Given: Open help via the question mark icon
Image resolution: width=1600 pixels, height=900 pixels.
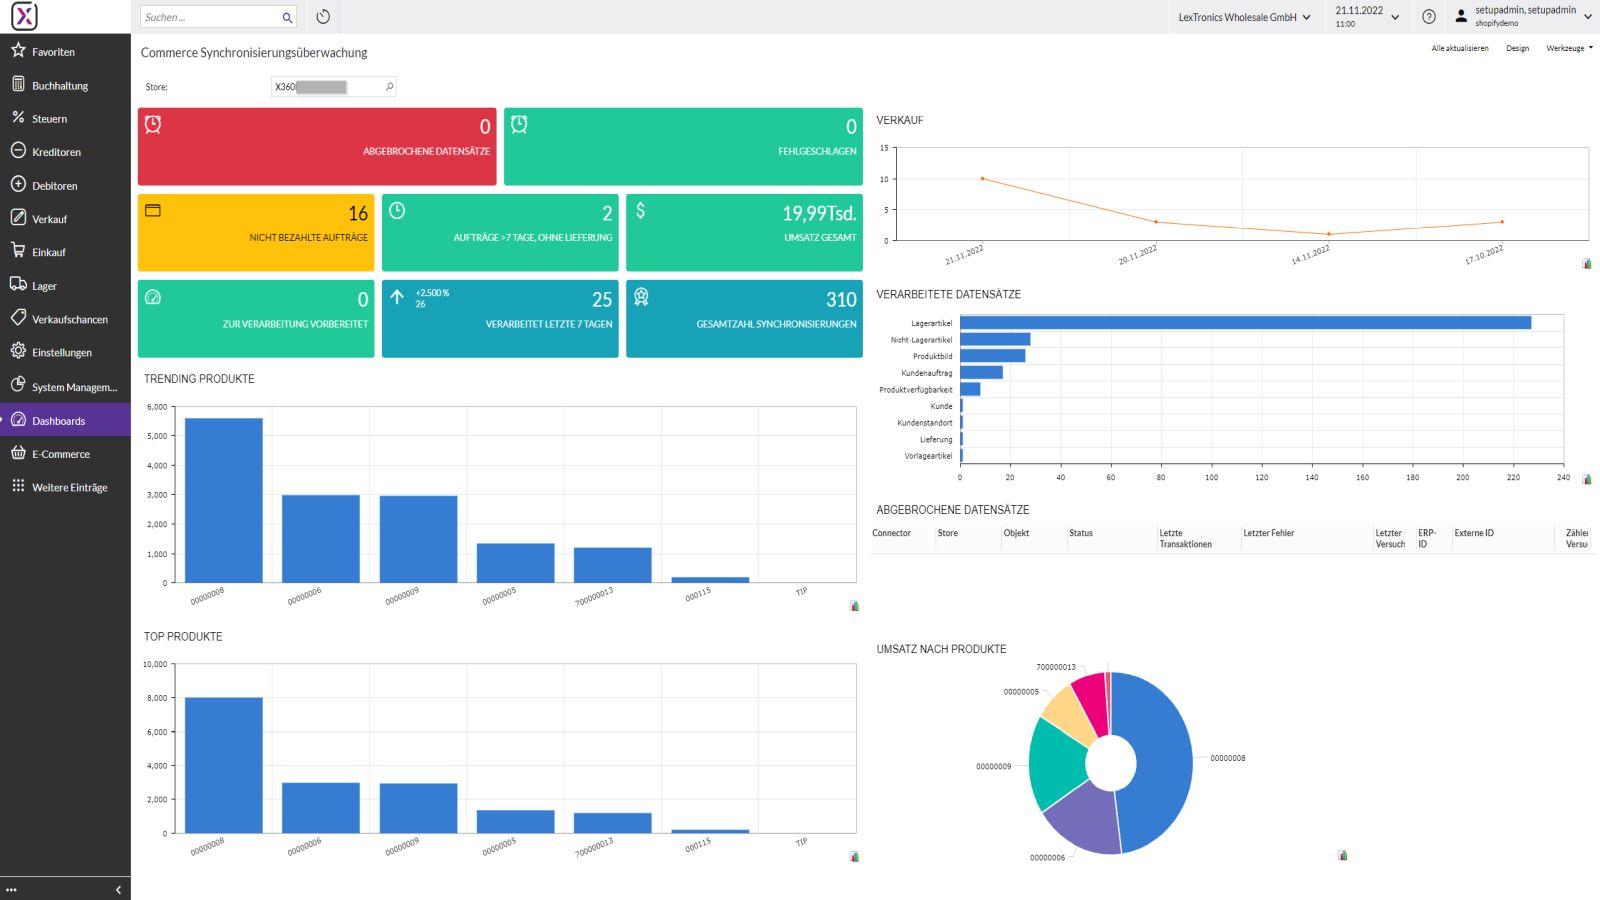Looking at the screenshot, I should tap(1429, 16).
